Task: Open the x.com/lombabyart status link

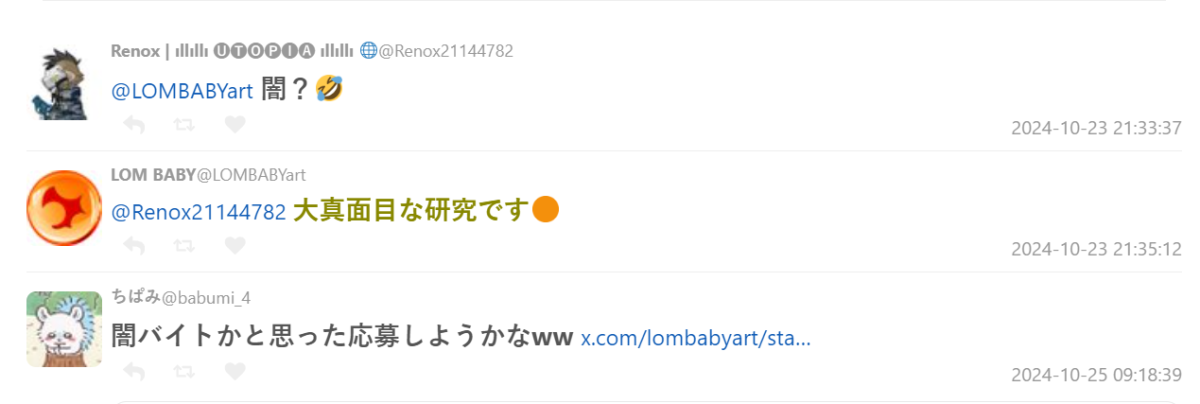Action: click(696, 338)
